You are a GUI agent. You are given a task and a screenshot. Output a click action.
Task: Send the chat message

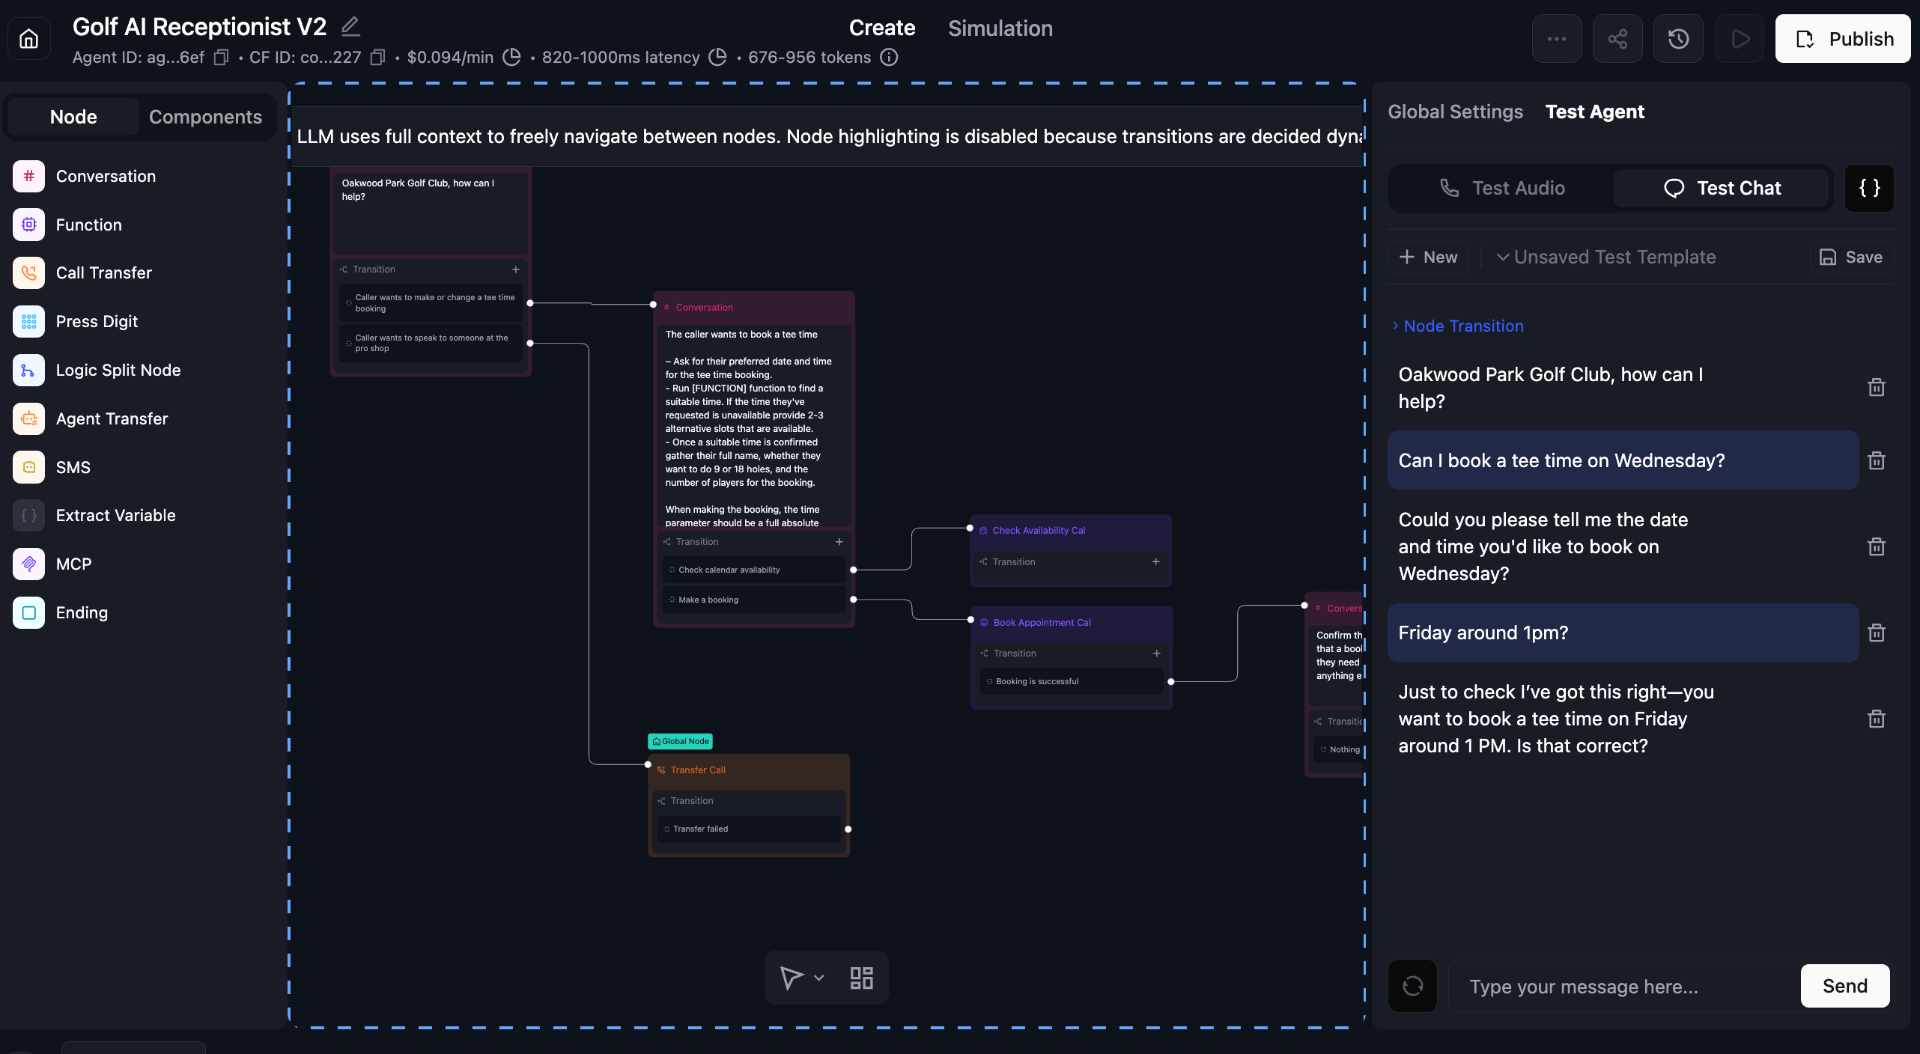(x=1844, y=986)
